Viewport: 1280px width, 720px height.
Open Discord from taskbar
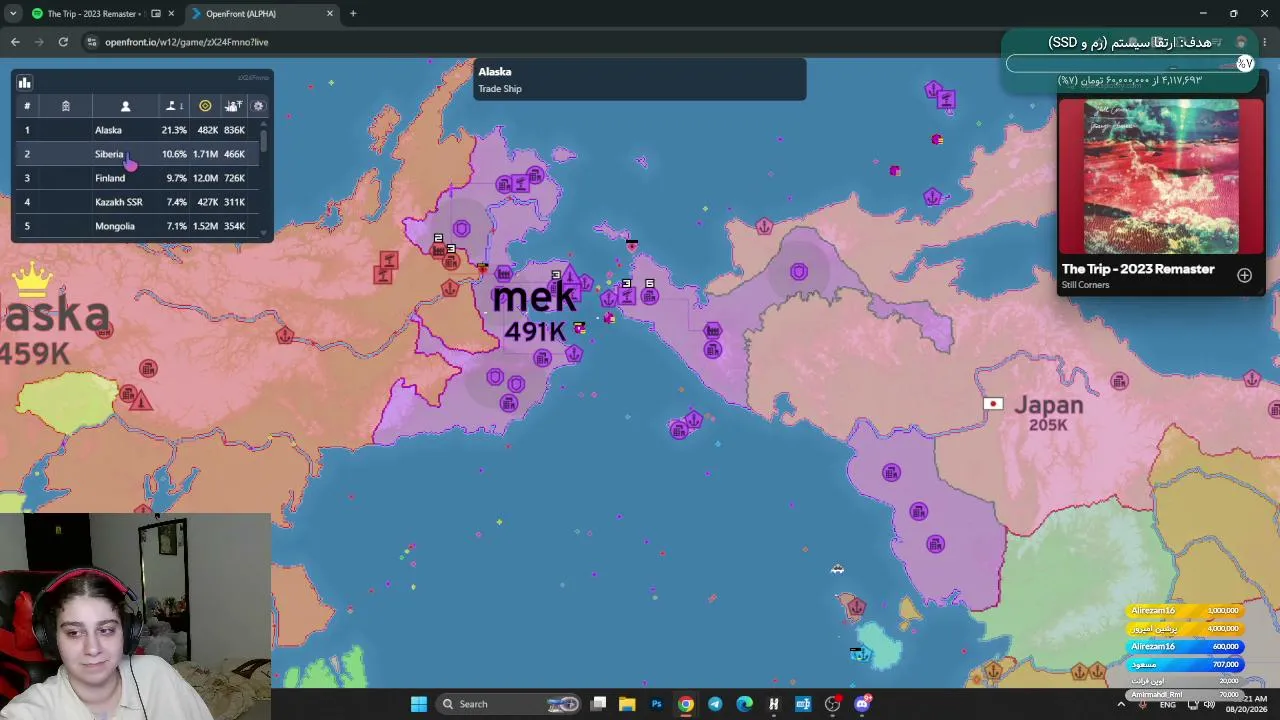(x=862, y=704)
